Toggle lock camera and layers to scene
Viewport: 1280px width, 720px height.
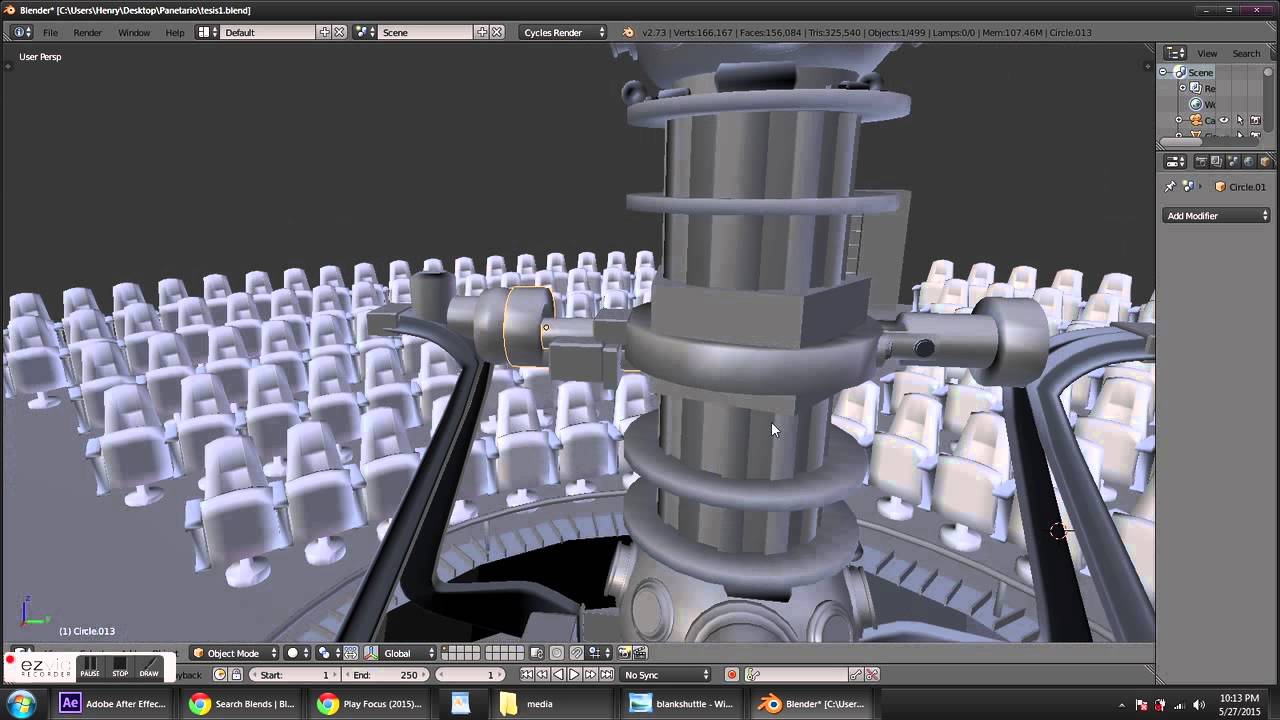tap(537, 653)
